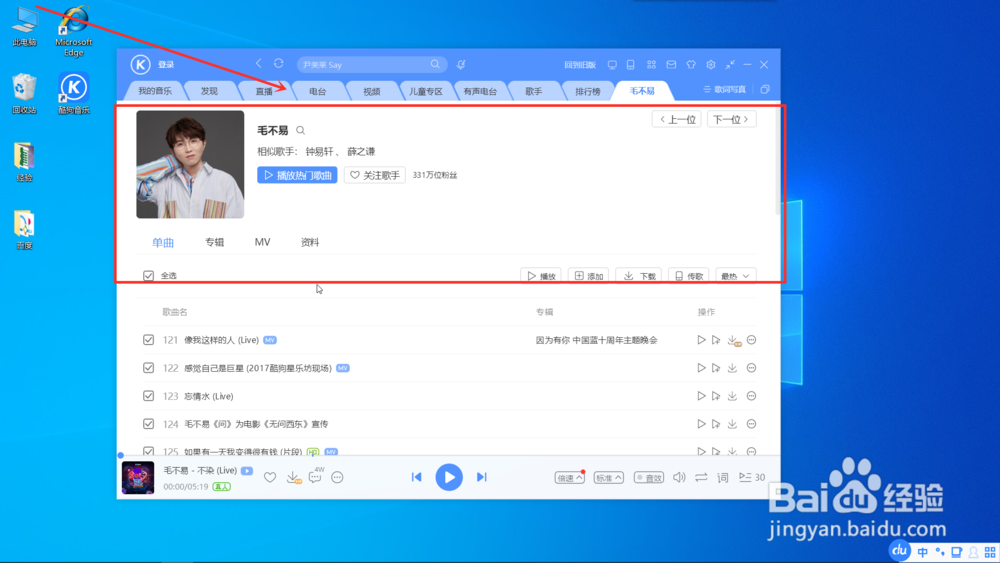The height and width of the screenshot is (563, 1000).
Task: Open the 儿童专区 tab
Action: pos(425,91)
